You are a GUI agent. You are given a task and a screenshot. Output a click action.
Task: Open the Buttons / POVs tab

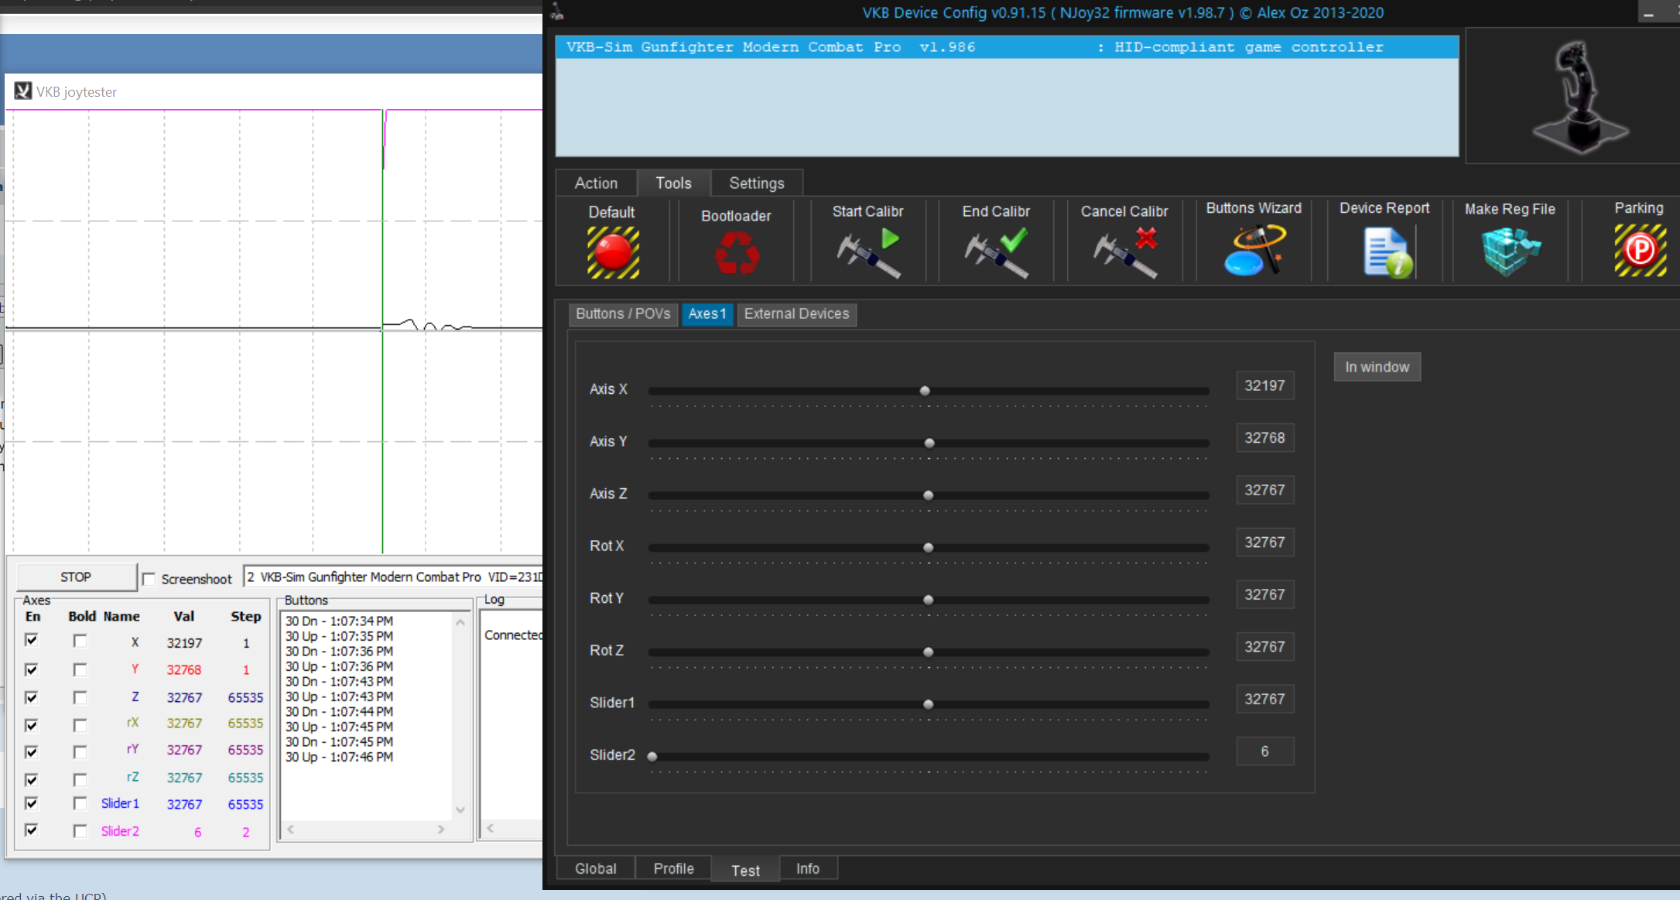tap(623, 314)
